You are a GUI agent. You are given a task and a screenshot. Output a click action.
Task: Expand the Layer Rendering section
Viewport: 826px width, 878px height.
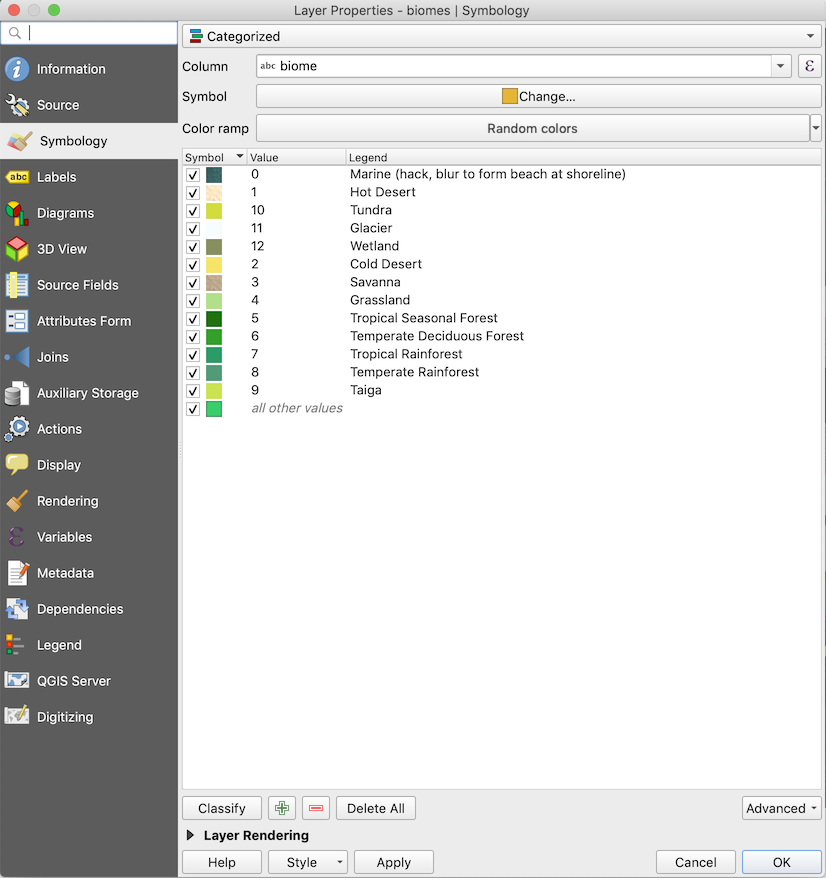point(190,835)
